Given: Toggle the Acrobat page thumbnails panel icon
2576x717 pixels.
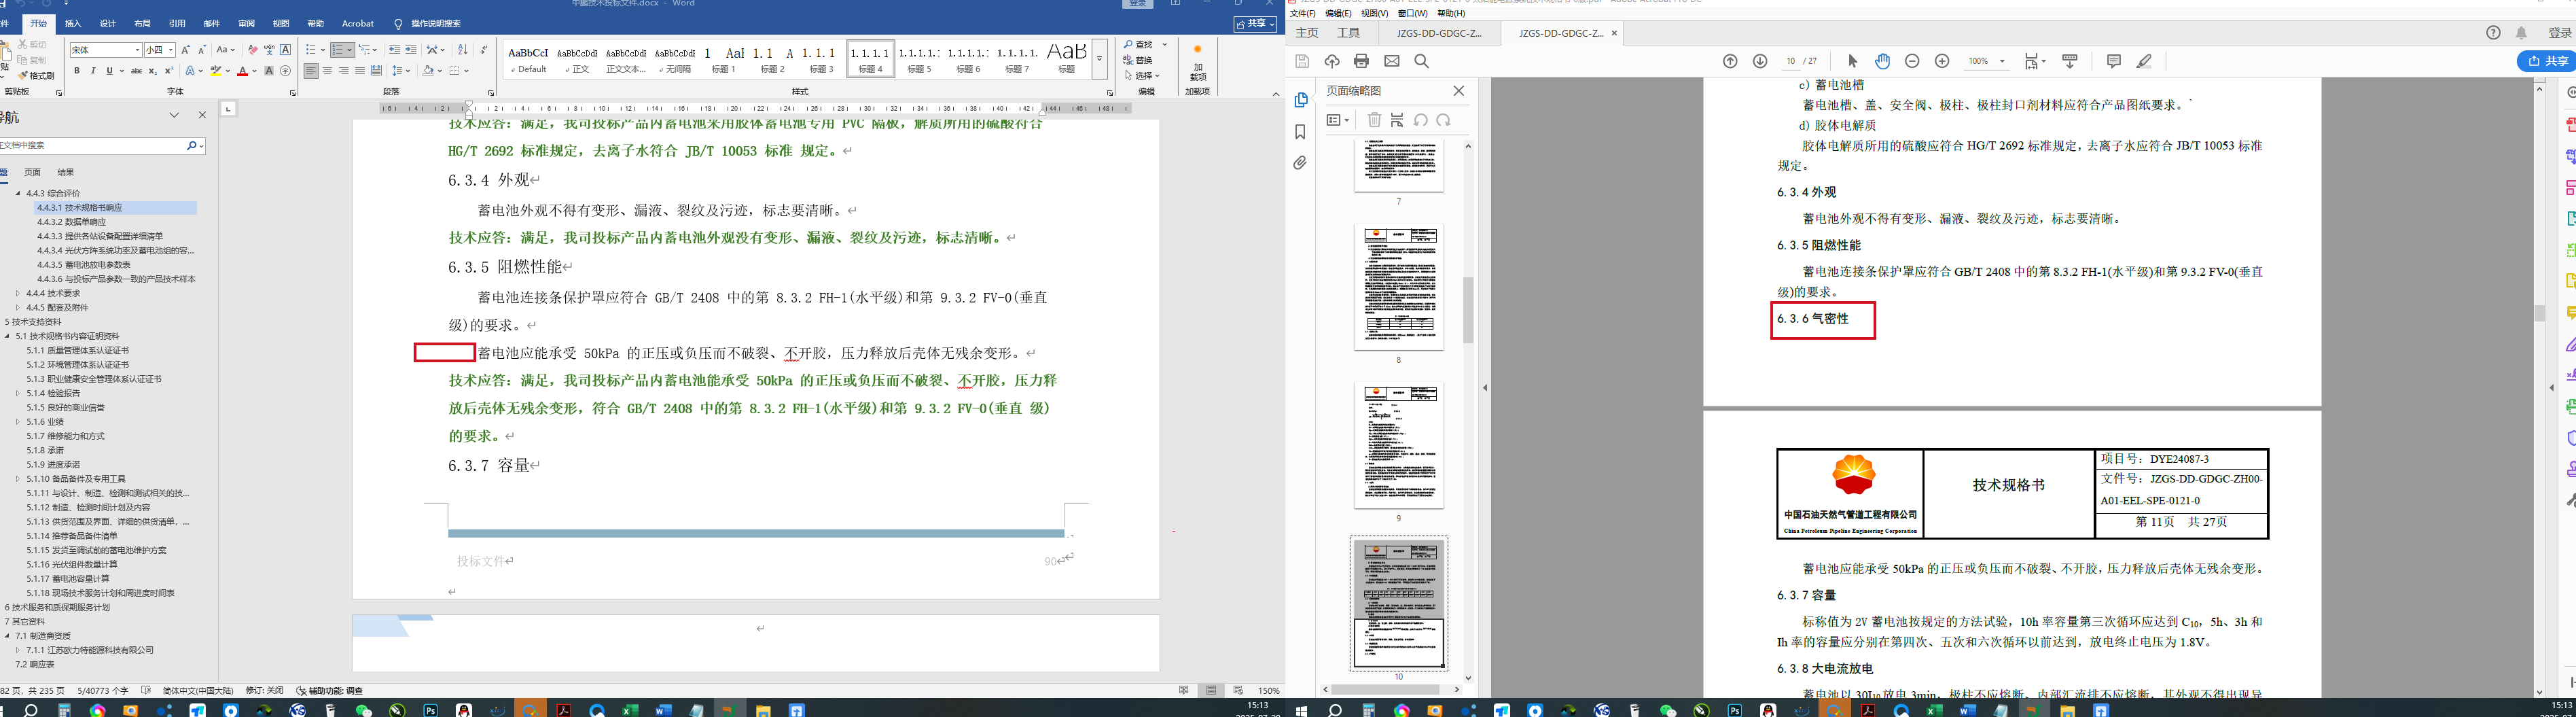Looking at the screenshot, I should tap(1300, 100).
